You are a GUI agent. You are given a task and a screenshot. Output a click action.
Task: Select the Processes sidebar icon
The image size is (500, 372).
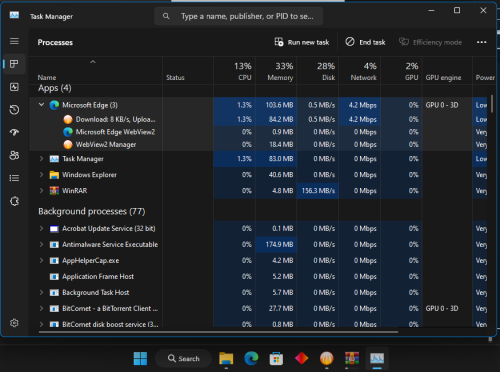[x=14, y=64]
